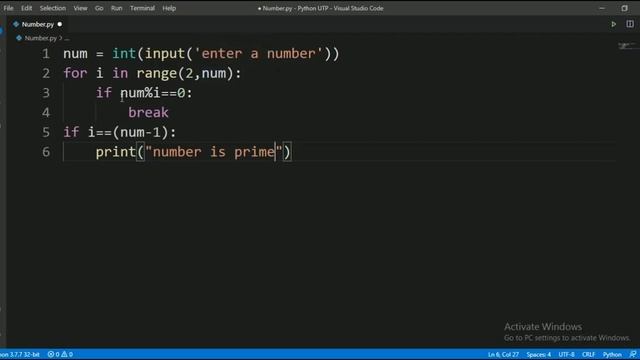Click the 'enter a number' string
The image size is (640, 360).
point(258,53)
